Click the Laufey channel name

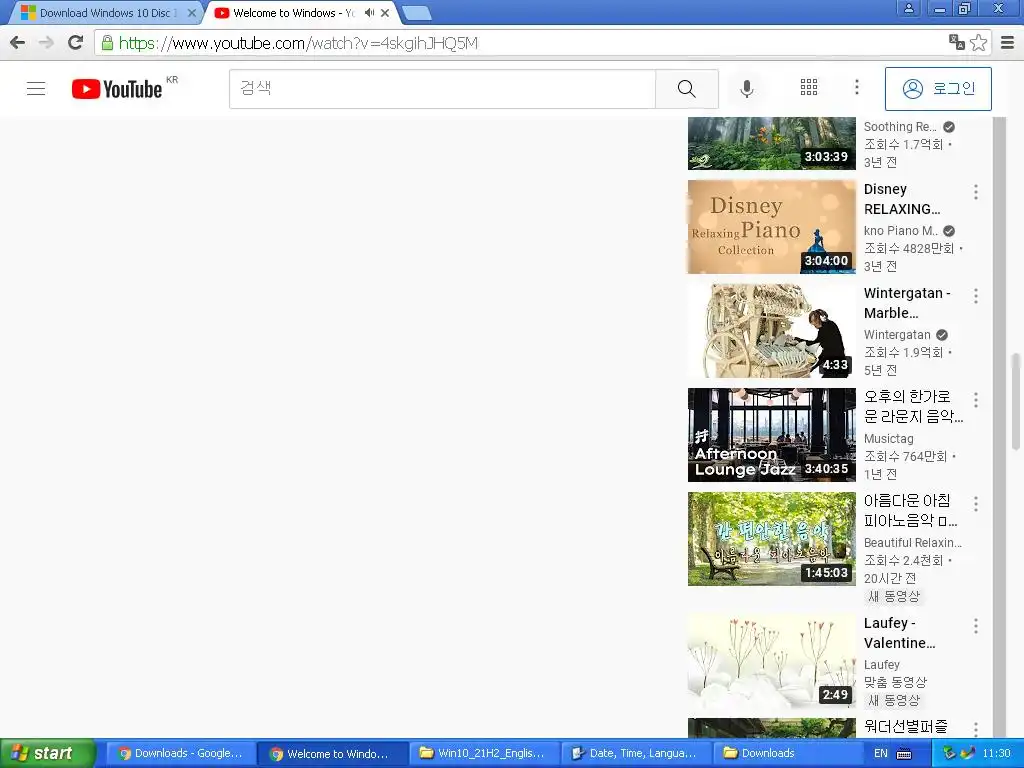tap(882, 665)
